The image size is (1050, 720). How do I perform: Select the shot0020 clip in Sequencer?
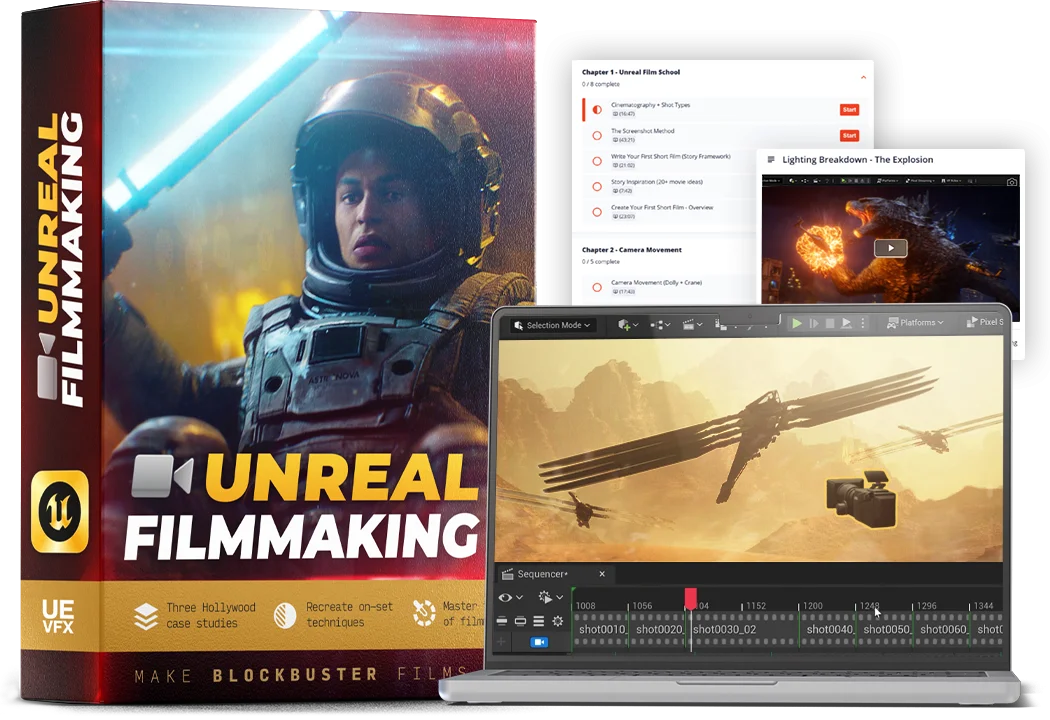[658, 630]
